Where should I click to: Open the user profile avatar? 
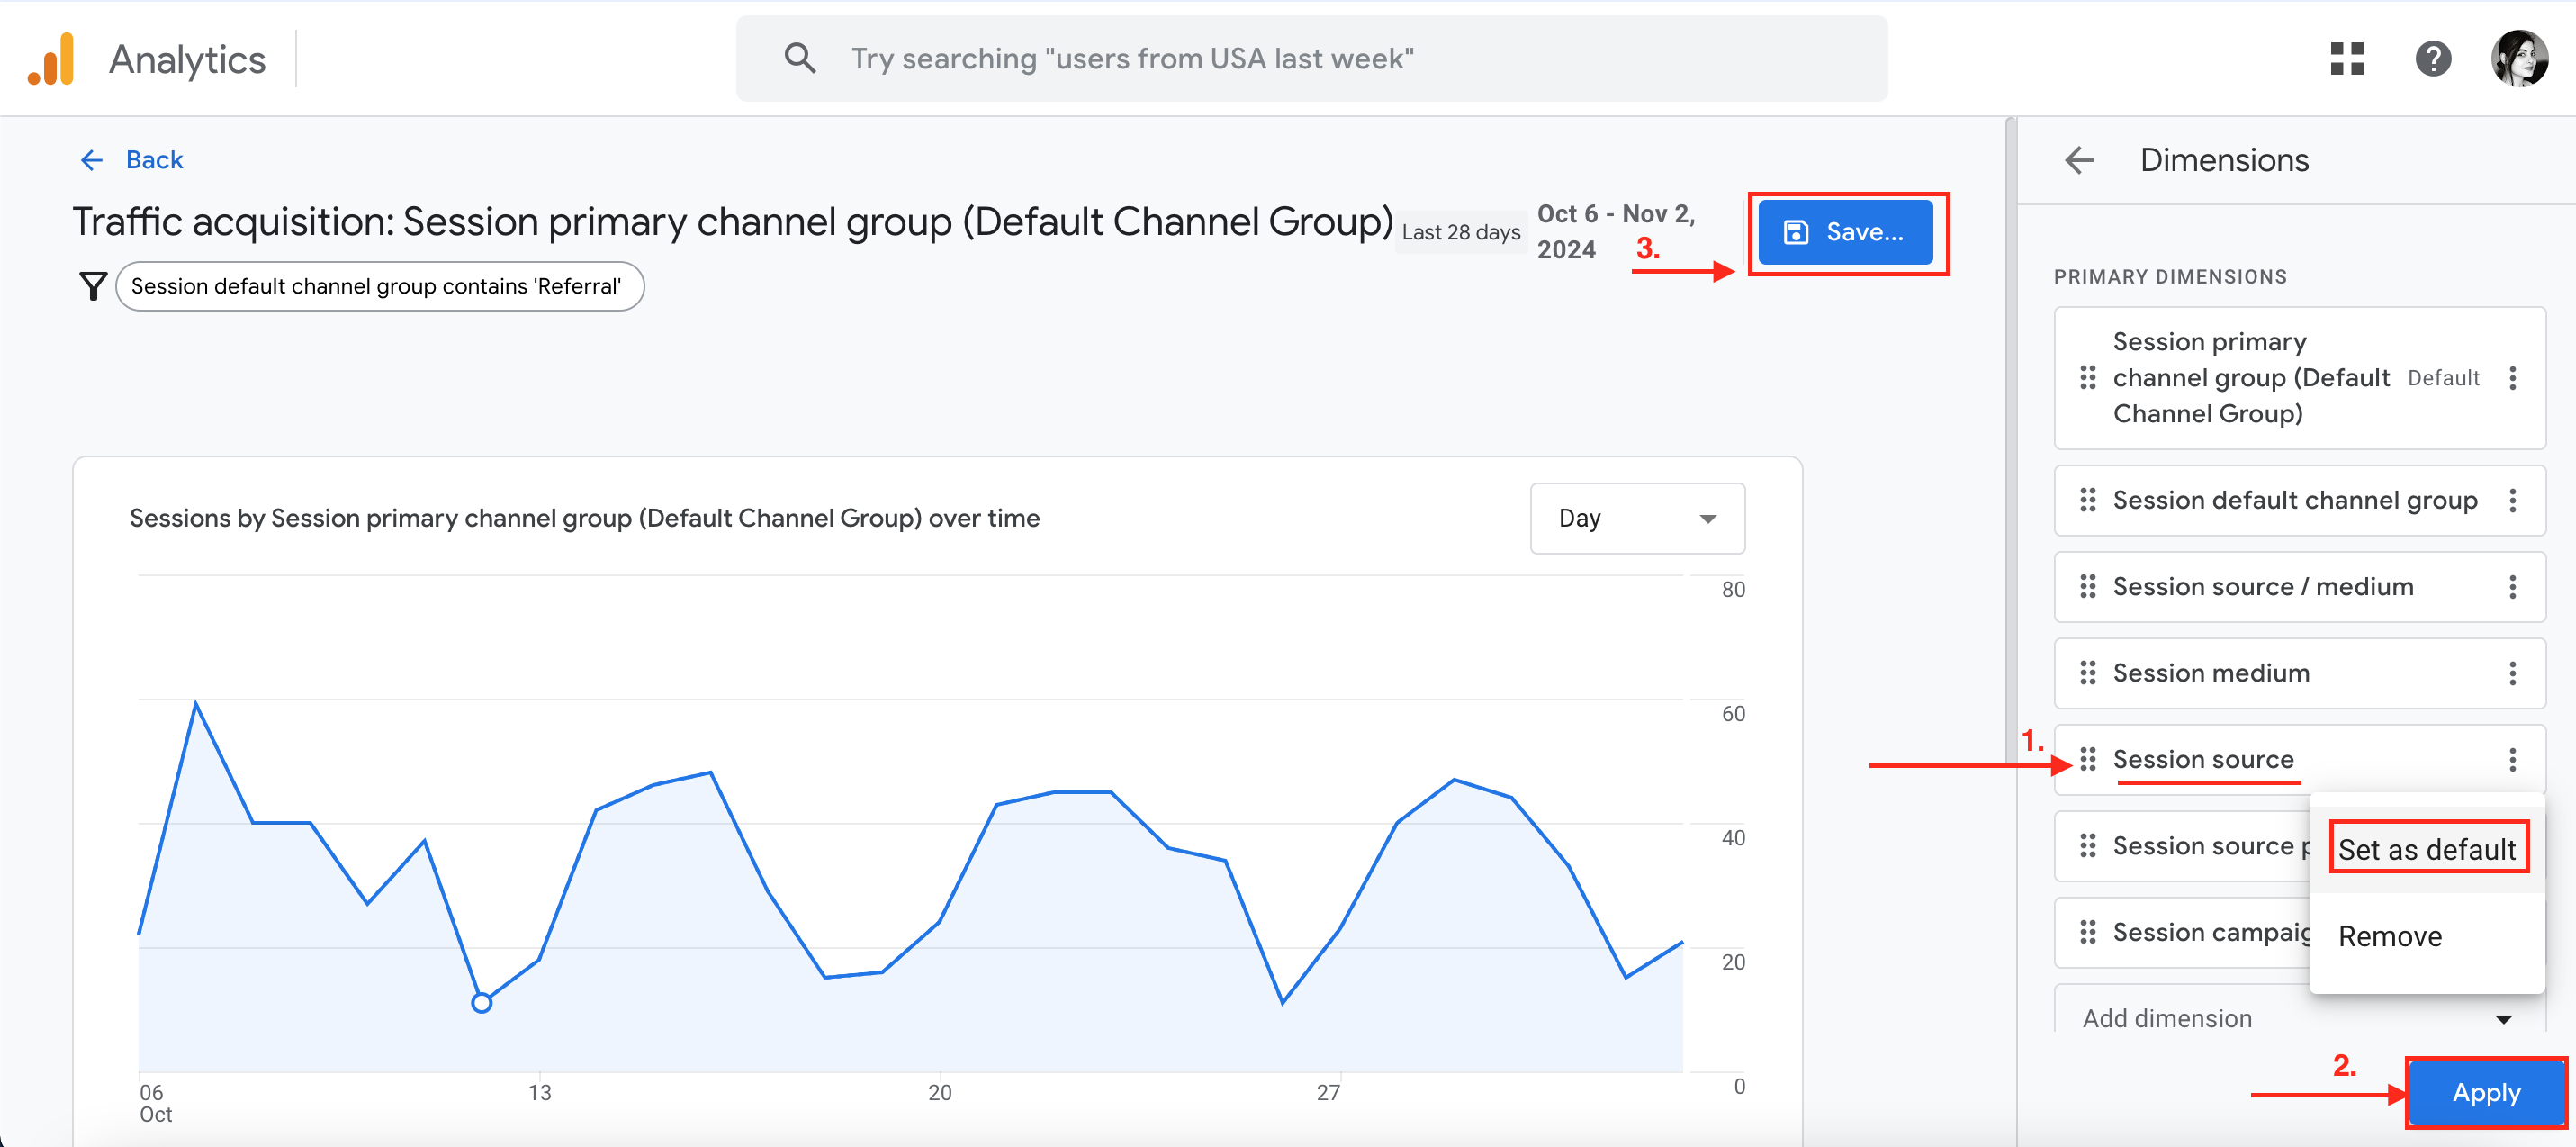(x=2518, y=59)
